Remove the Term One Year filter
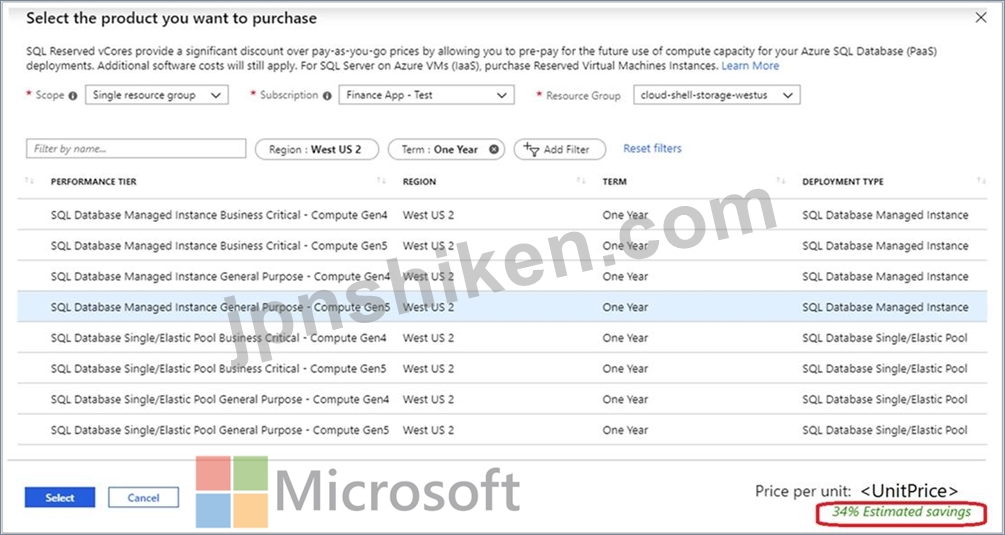 pyautogui.click(x=494, y=149)
